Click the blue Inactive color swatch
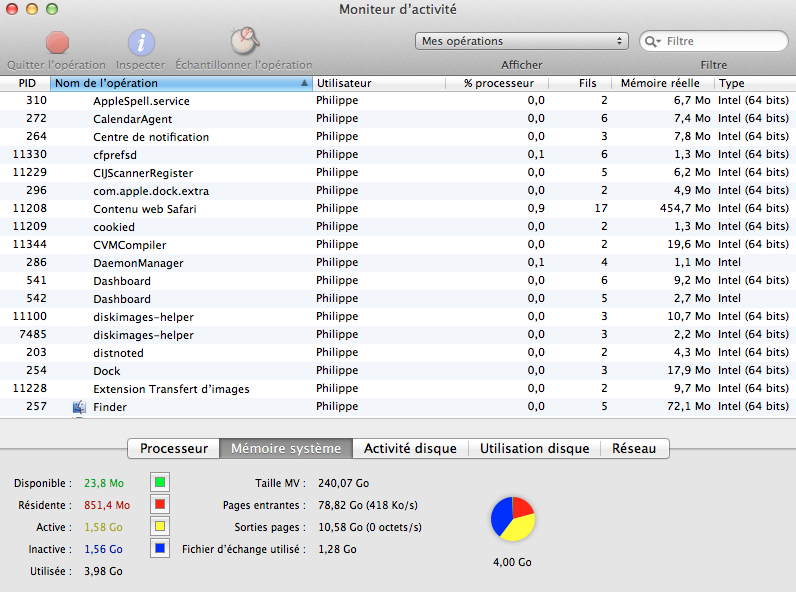Image resolution: width=796 pixels, height=592 pixels. 160,548
